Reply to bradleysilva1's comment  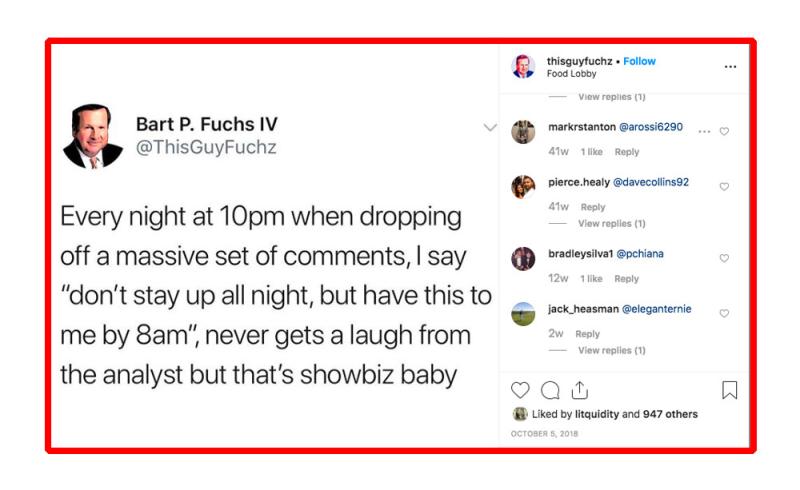626,279
